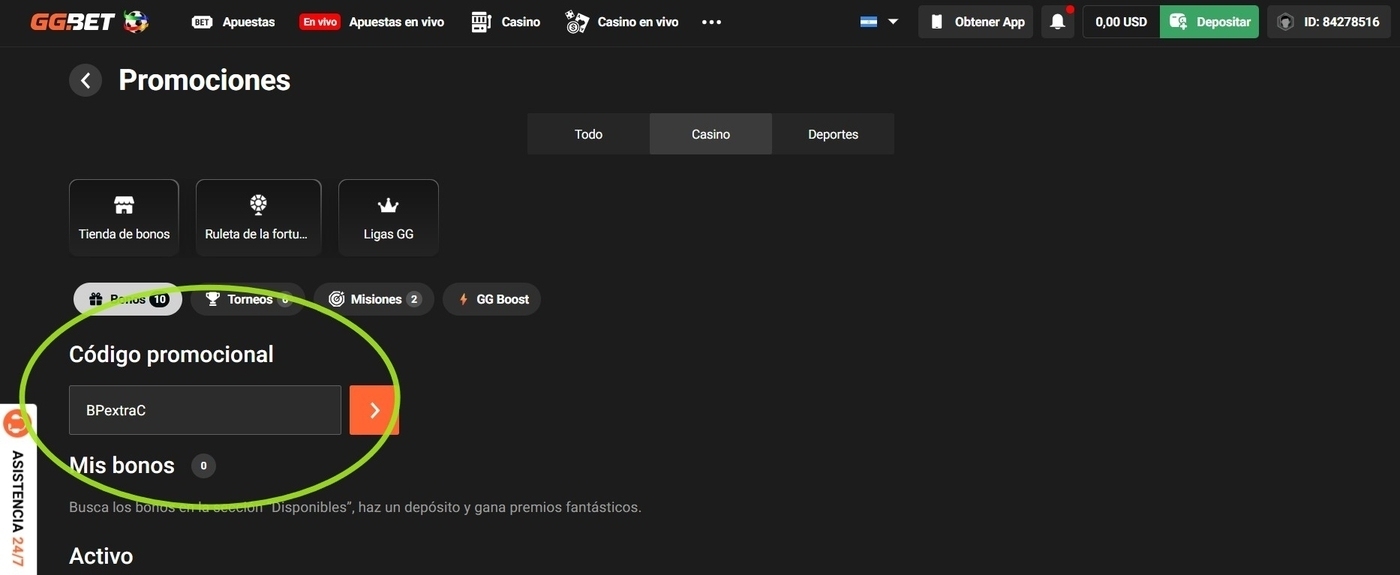Open Tienda de bonos tile
Viewport: 1400px width, 575px height.
(124, 217)
